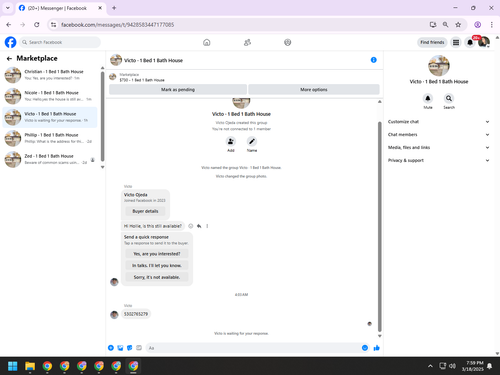Expand Chat members section
The height and width of the screenshot is (375, 500).
(x=439, y=135)
